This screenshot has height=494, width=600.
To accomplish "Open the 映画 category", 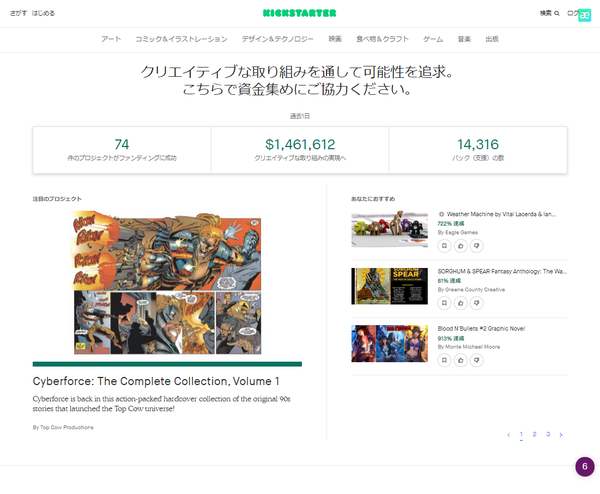I will pos(335,39).
